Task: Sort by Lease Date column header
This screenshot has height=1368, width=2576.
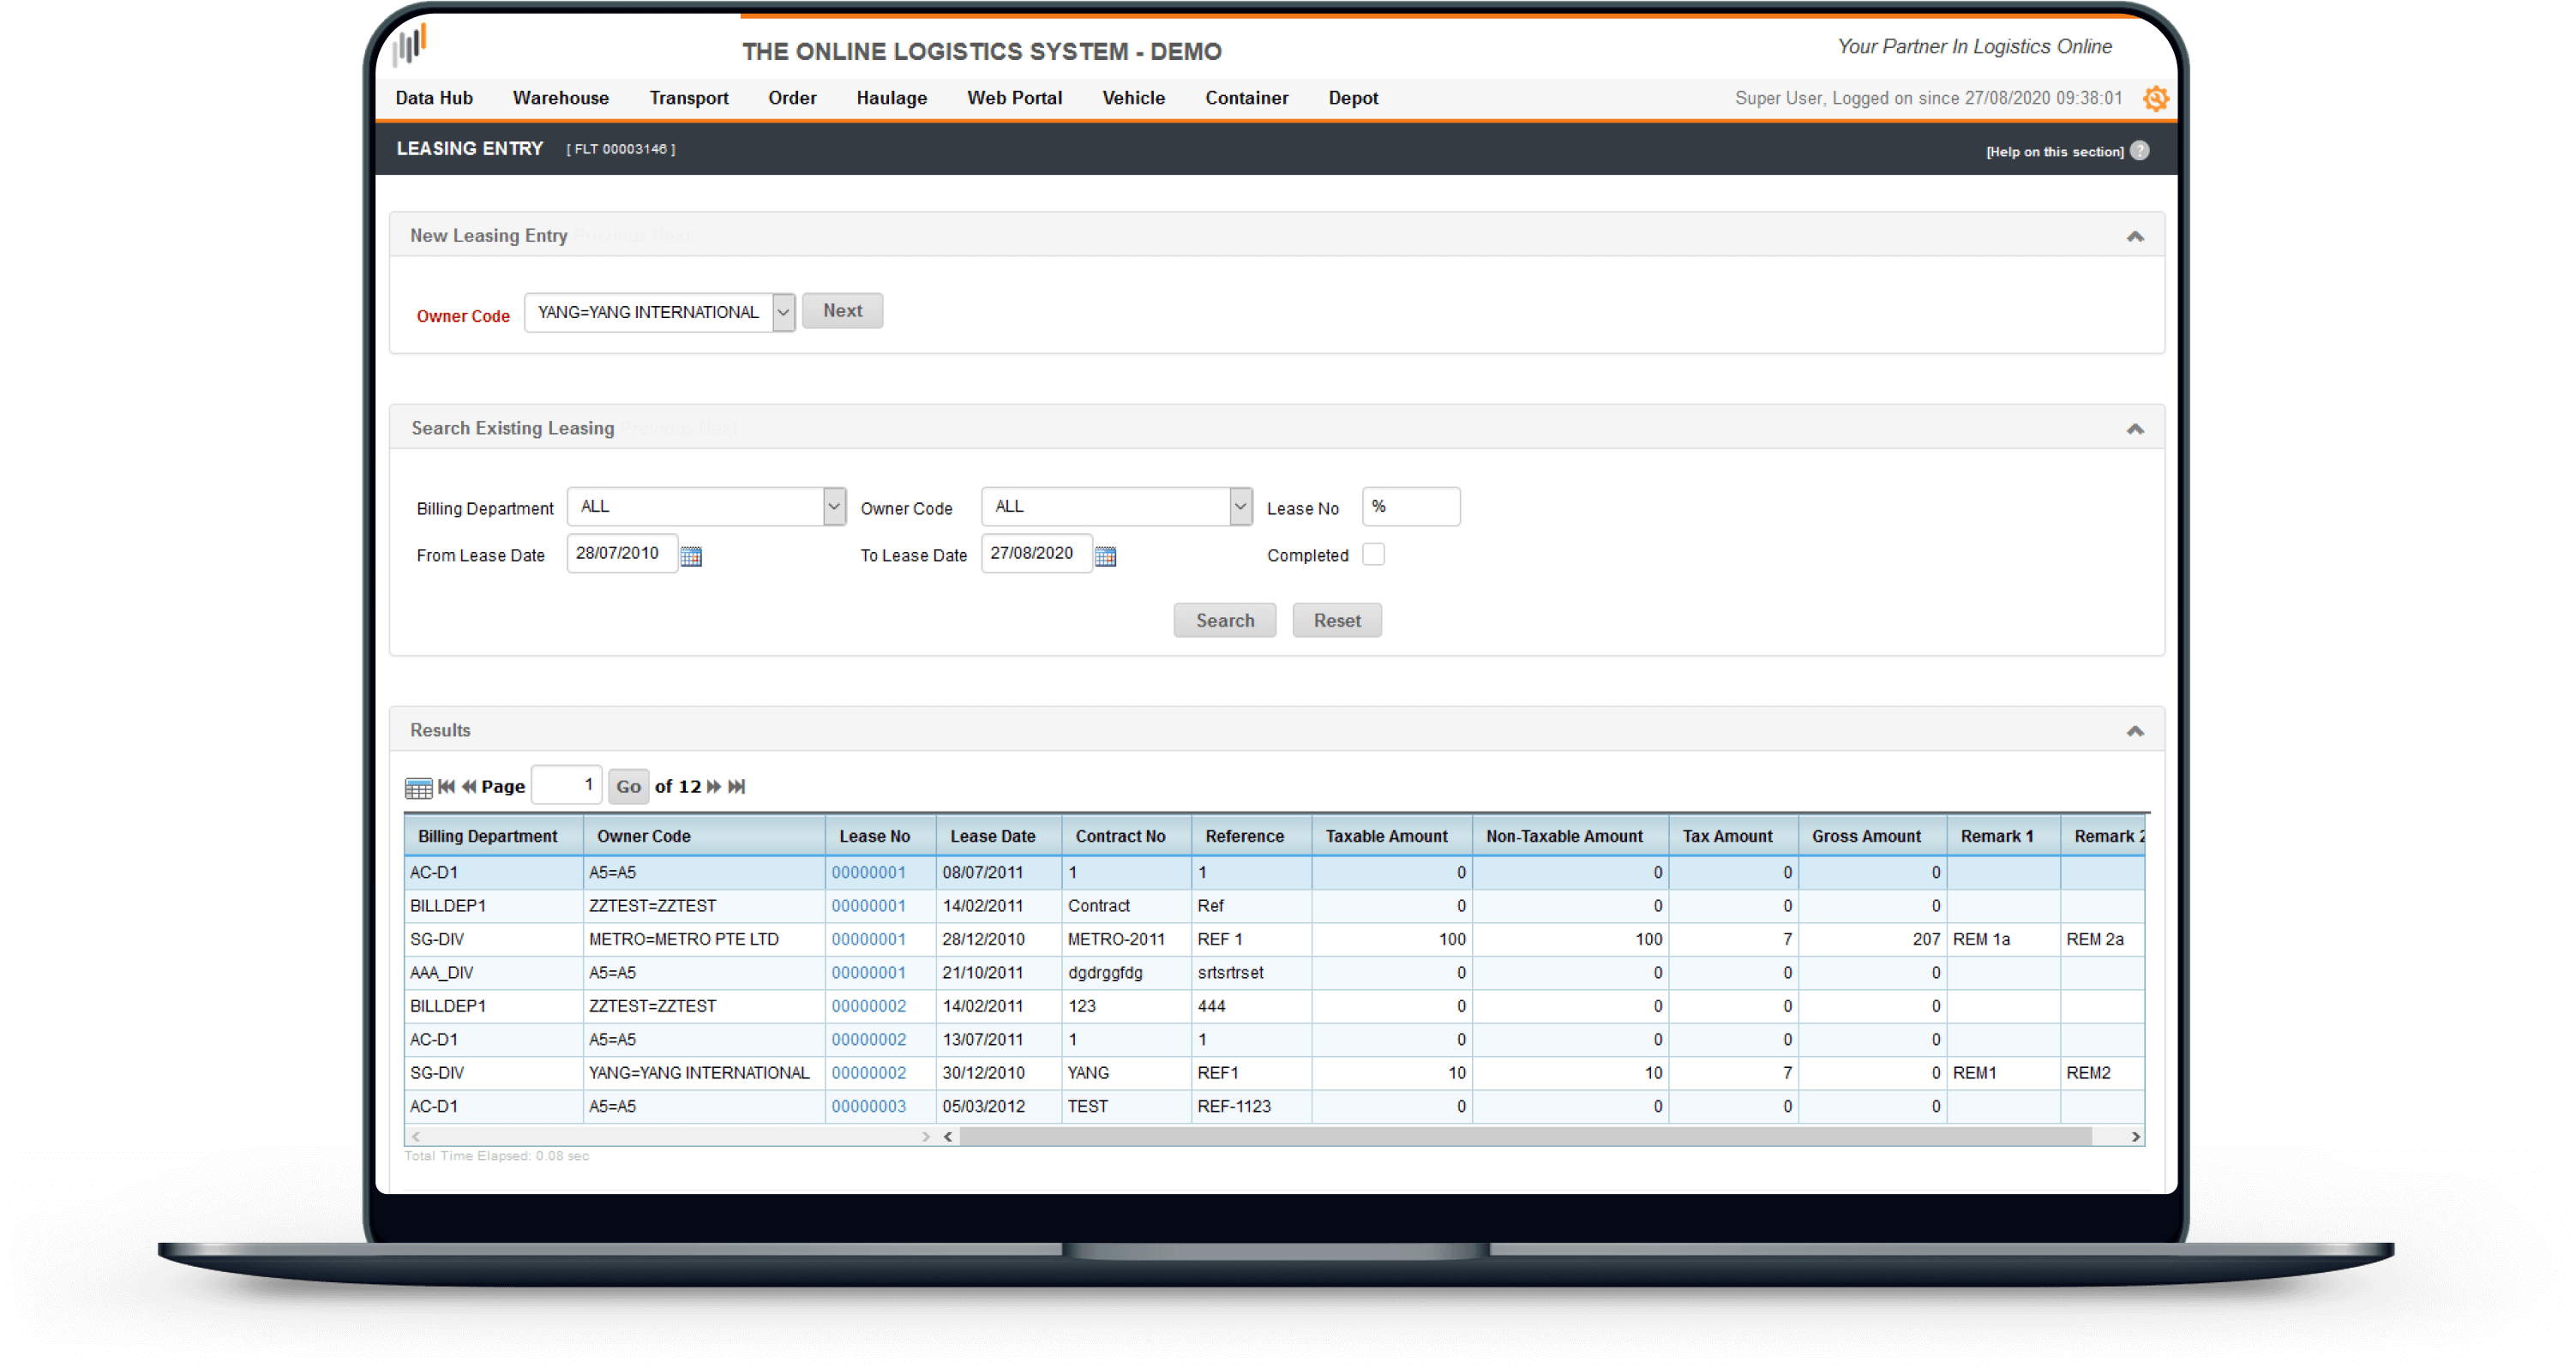Action: tap(999, 837)
